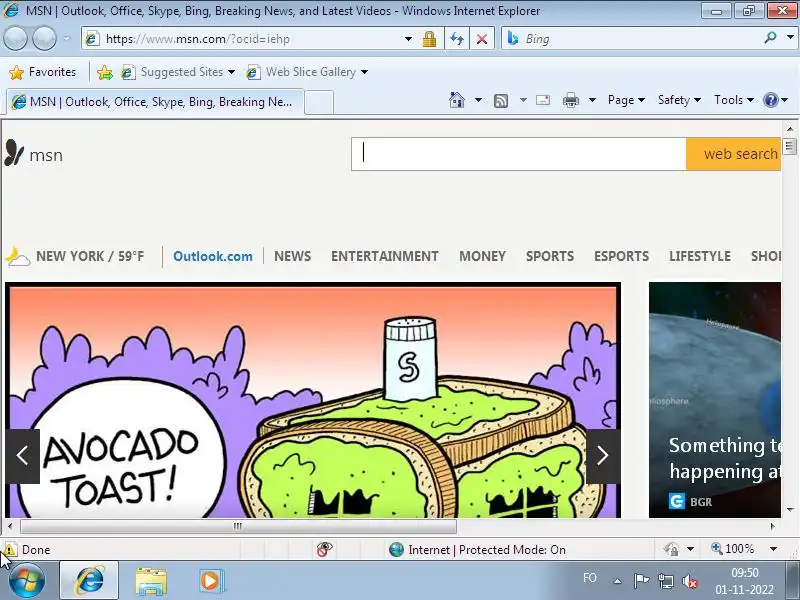Click the security lock icon
The width and height of the screenshot is (800, 600).
(429, 39)
